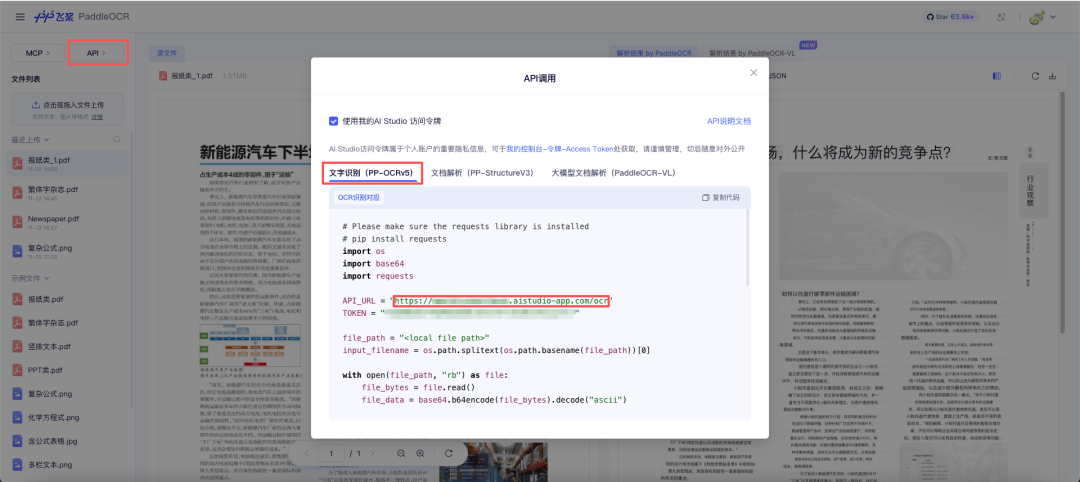Select the 文档解析 (PP-StructureV3) tab
This screenshot has height=482, width=1080.
482,173
